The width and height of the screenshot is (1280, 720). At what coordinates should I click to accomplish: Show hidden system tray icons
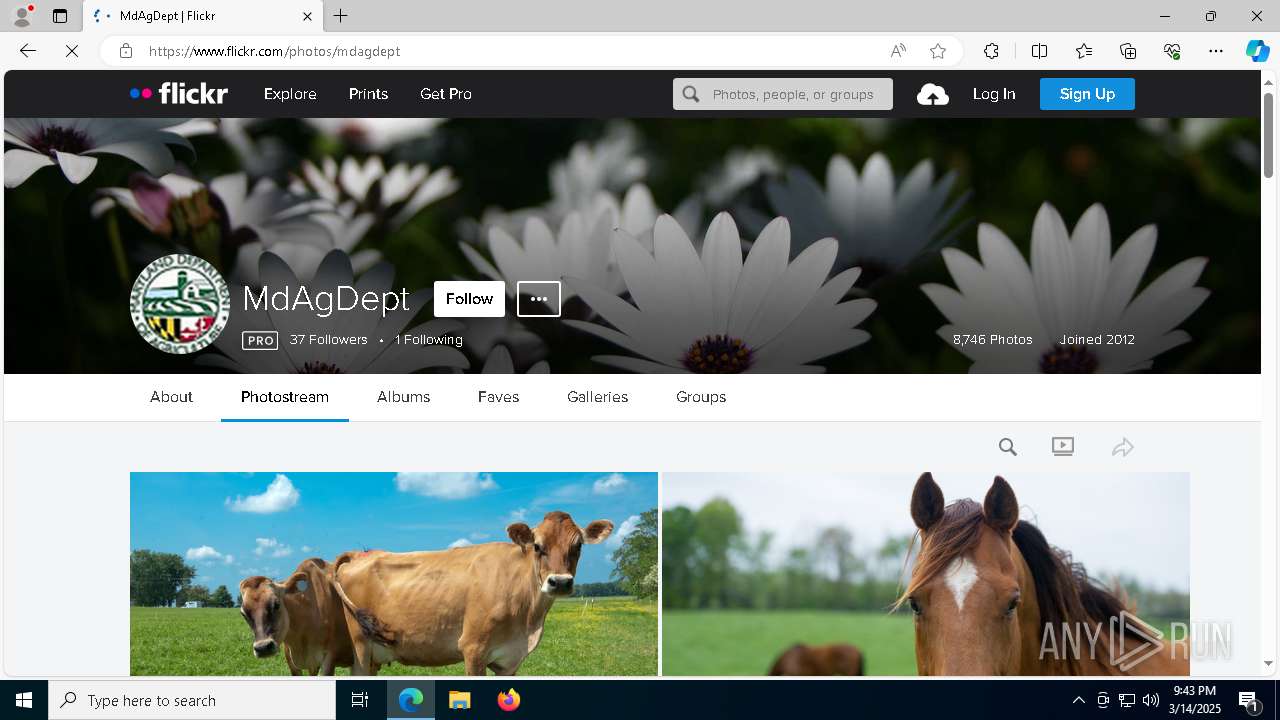pyautogui.click(x=1078, y=700)
